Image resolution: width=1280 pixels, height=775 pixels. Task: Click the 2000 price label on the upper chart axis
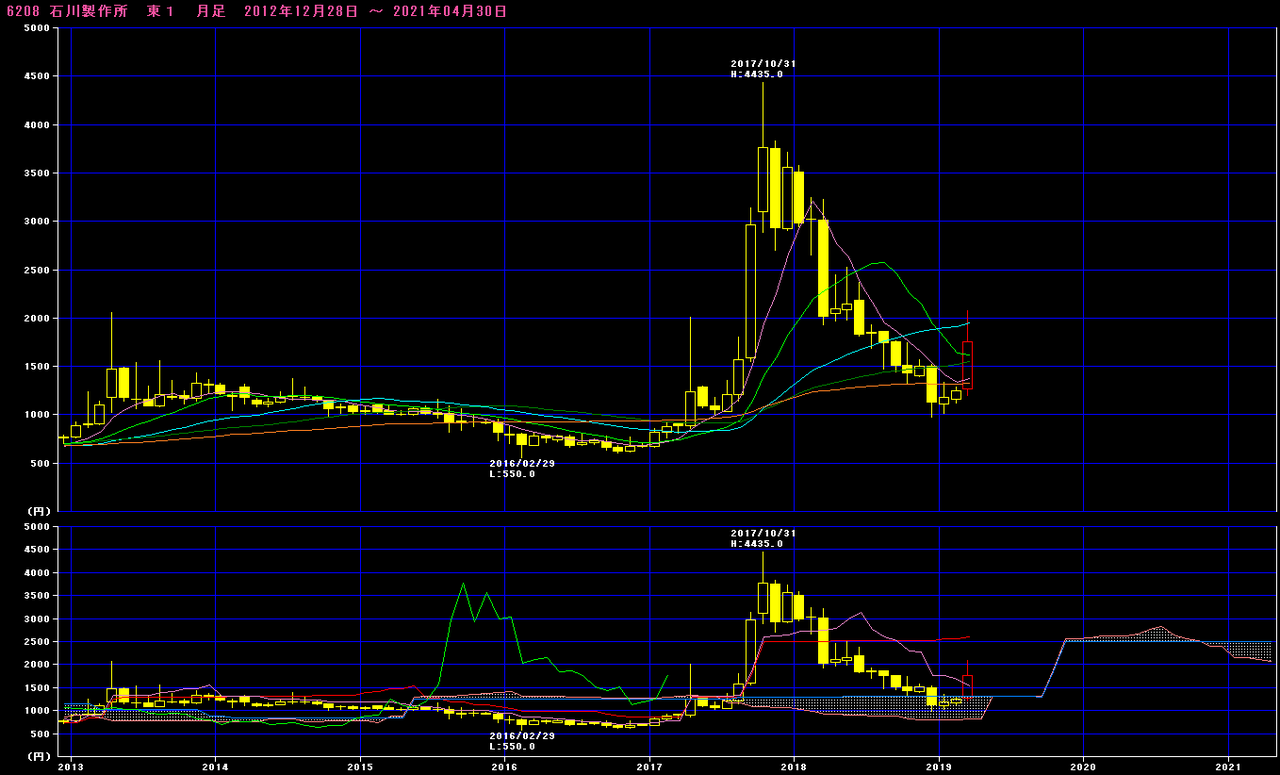[37, 318]
